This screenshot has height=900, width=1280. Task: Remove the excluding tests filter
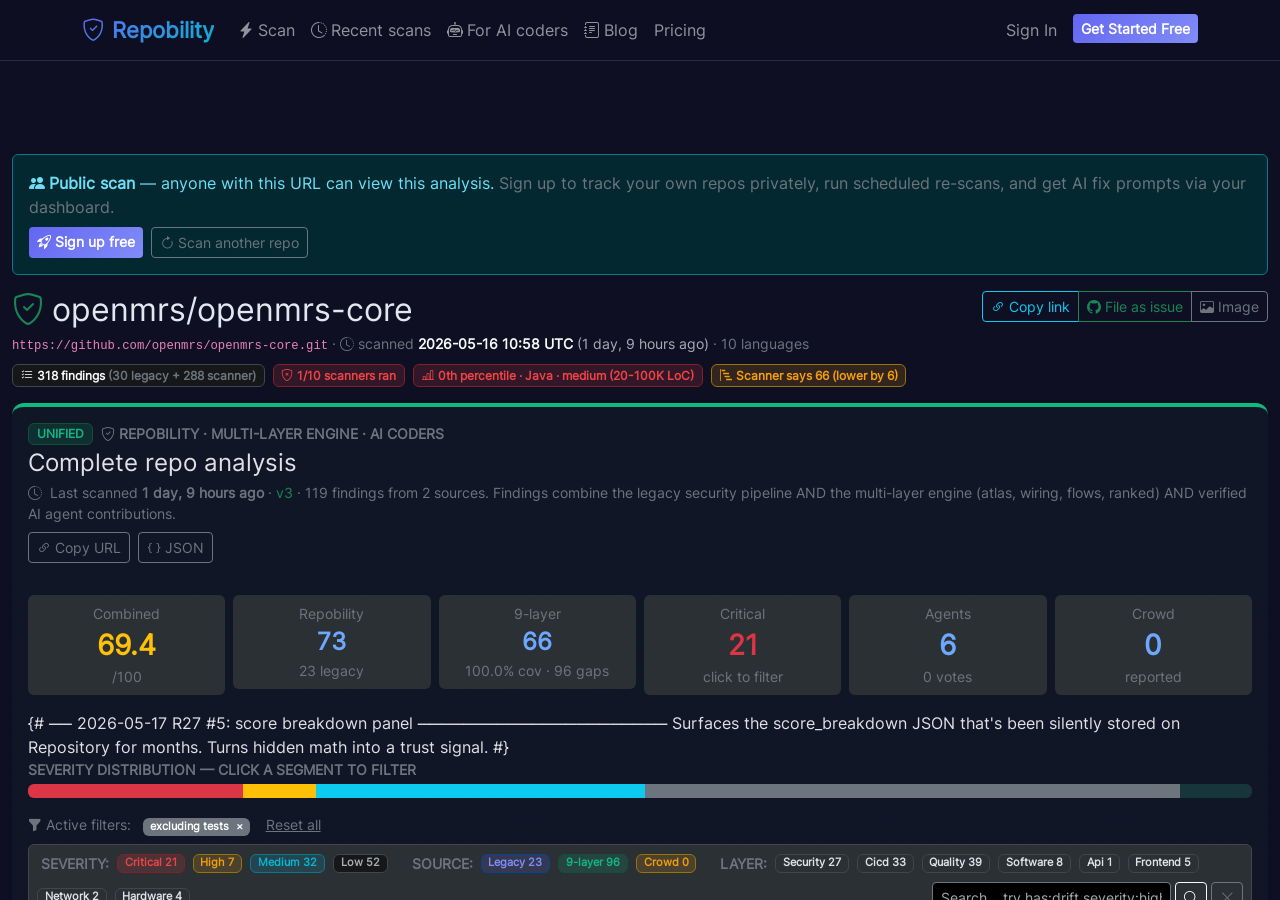(x=240, y=827)
